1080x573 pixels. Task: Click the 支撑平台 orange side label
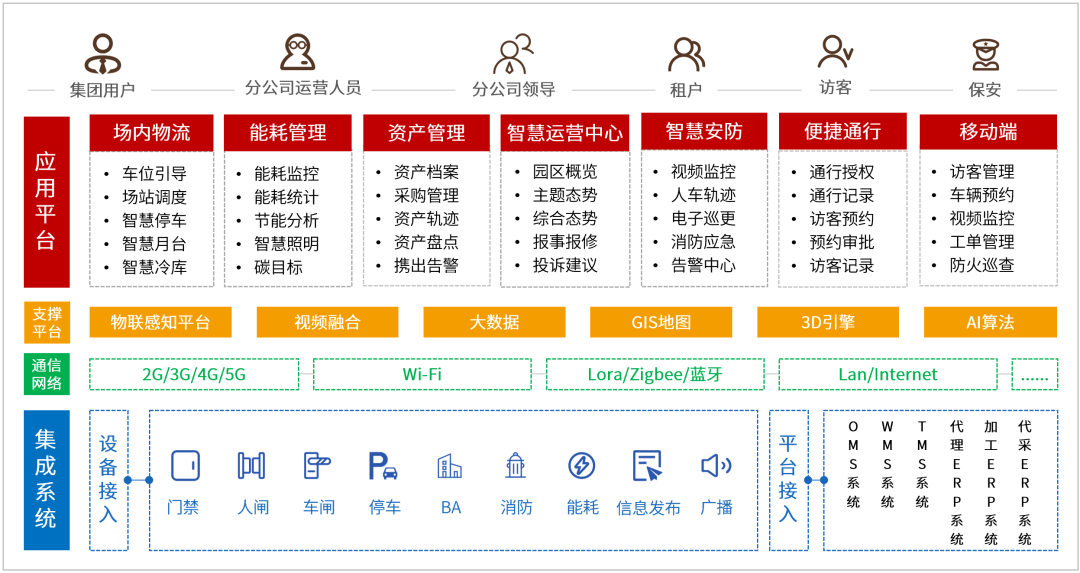[x=46, y=322]
